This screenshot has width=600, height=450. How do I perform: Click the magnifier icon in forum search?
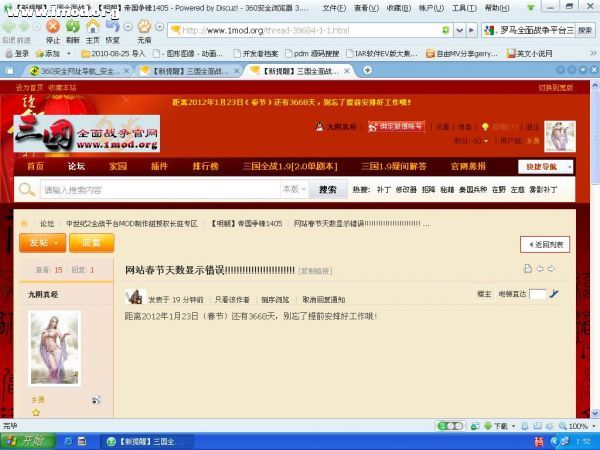point(25,189)
